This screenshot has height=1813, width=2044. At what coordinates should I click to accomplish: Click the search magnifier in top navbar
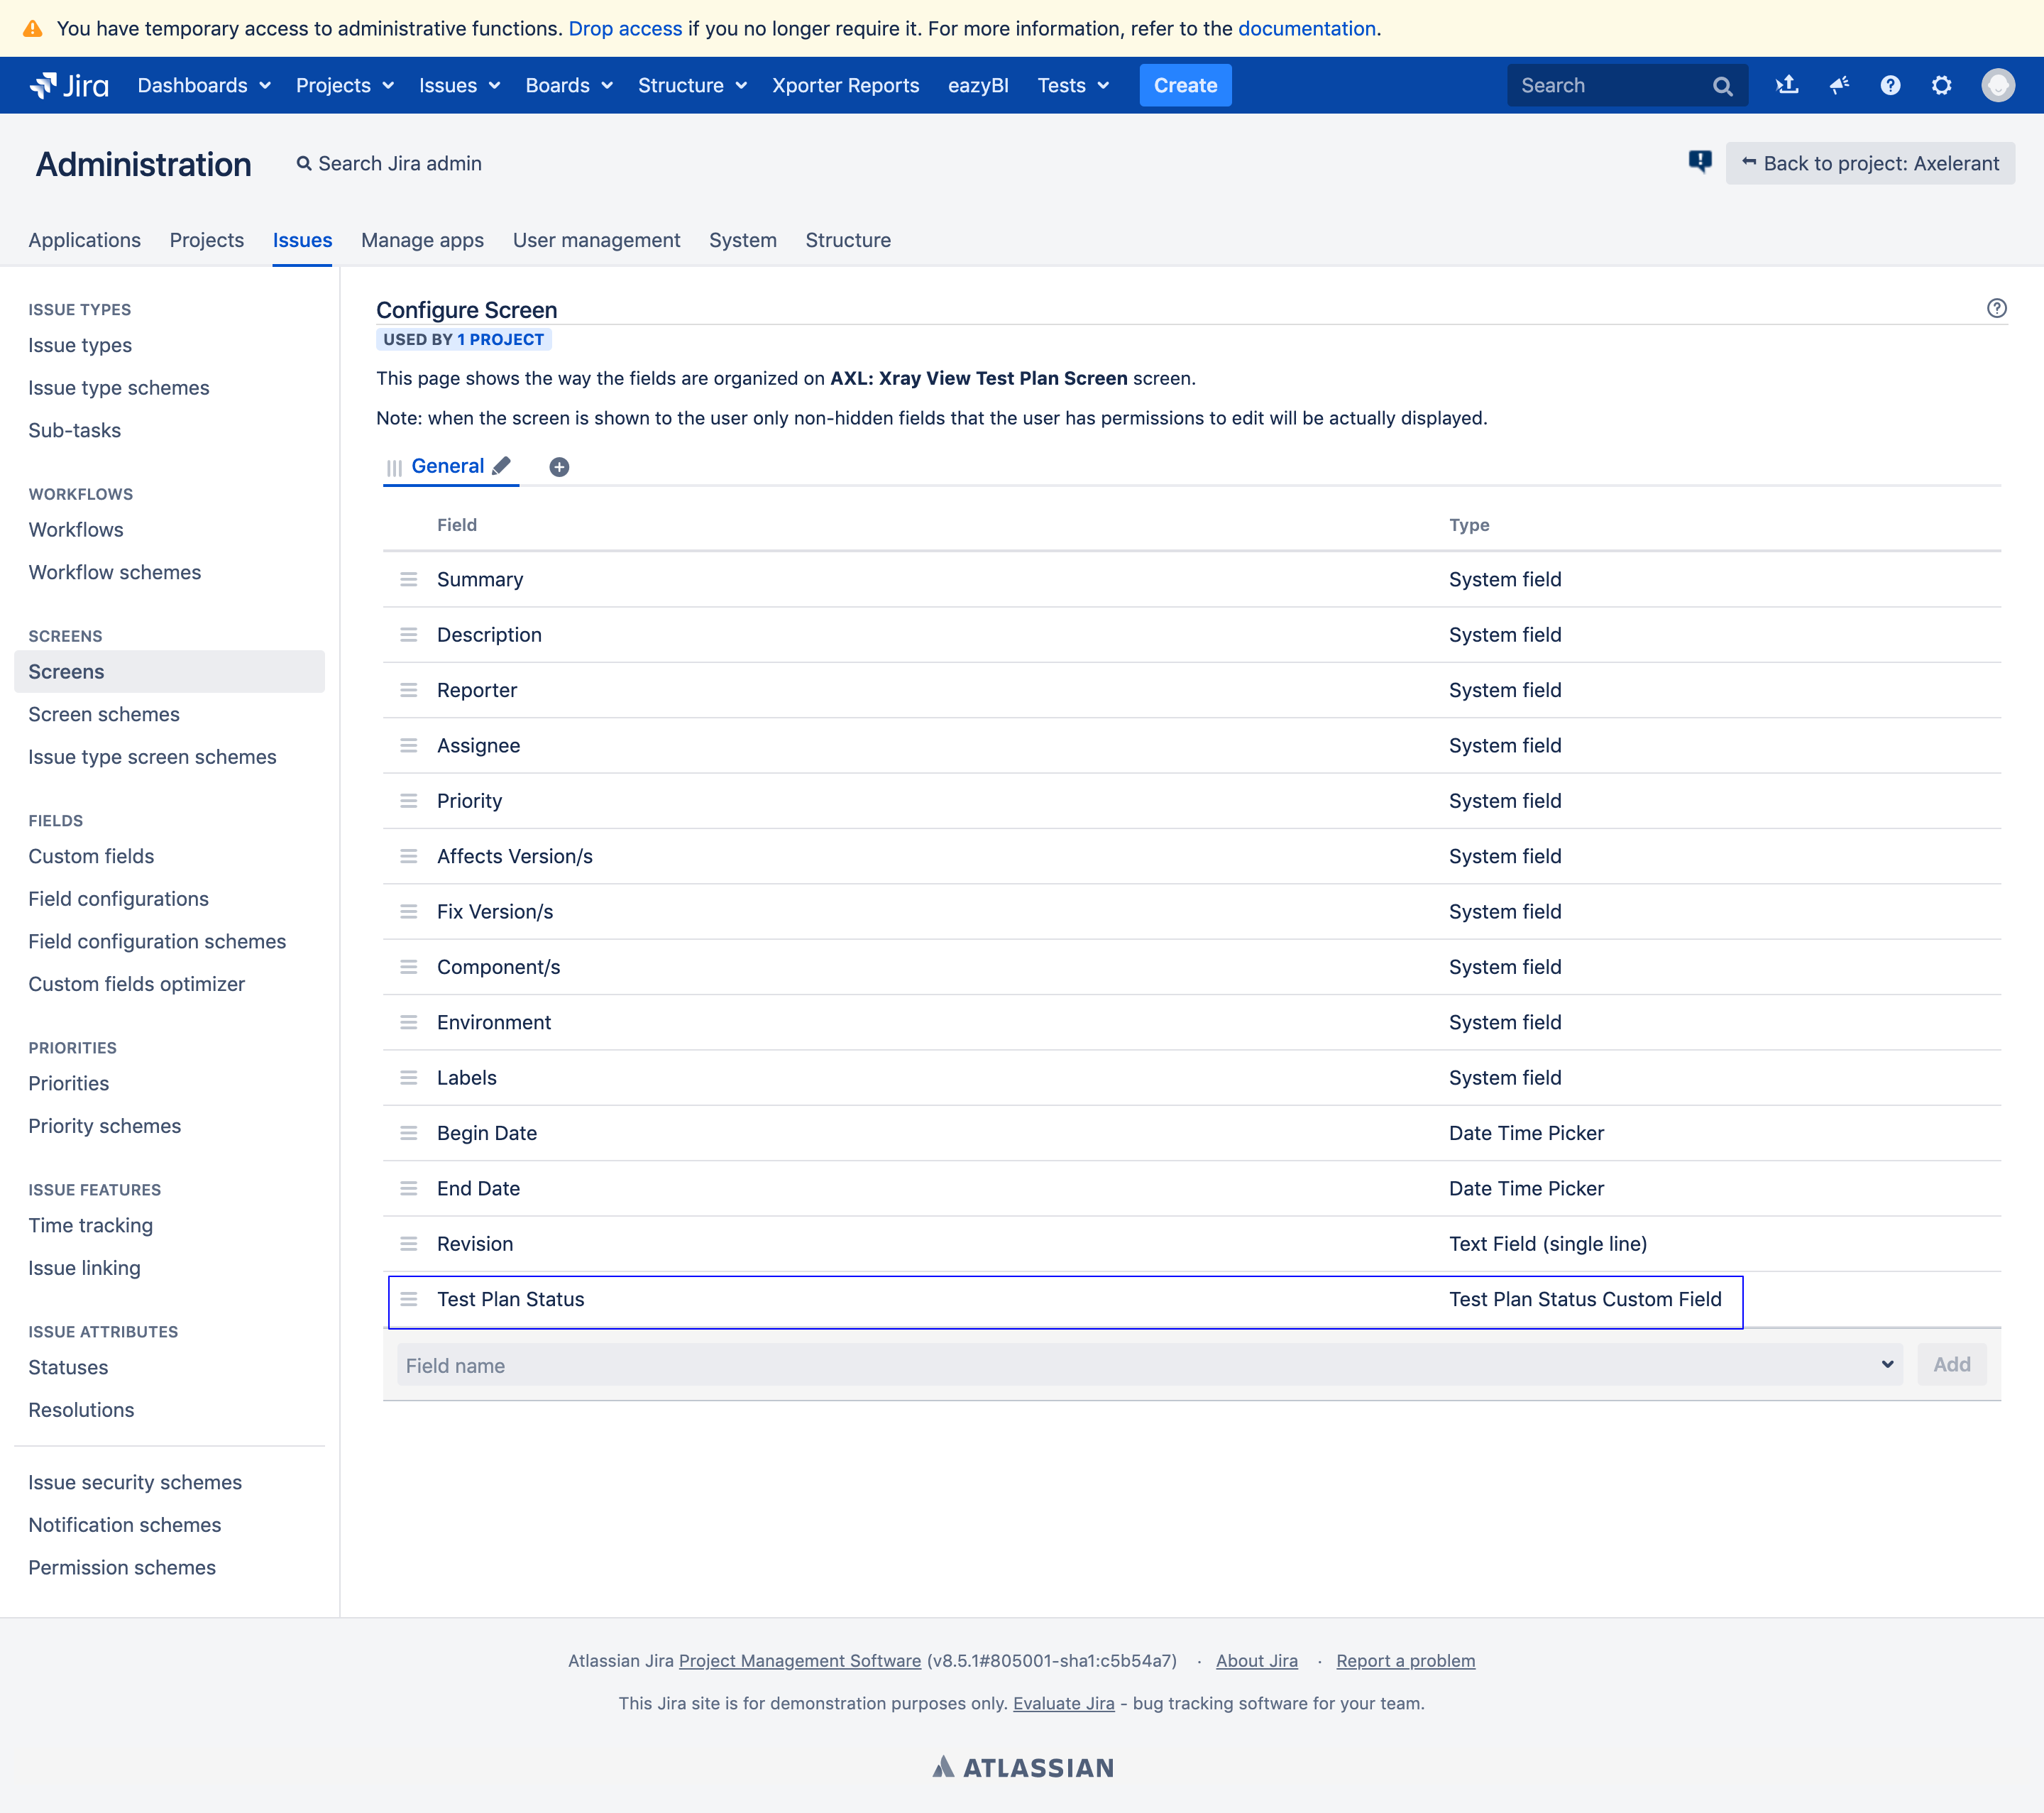(x=1723, y=85)
